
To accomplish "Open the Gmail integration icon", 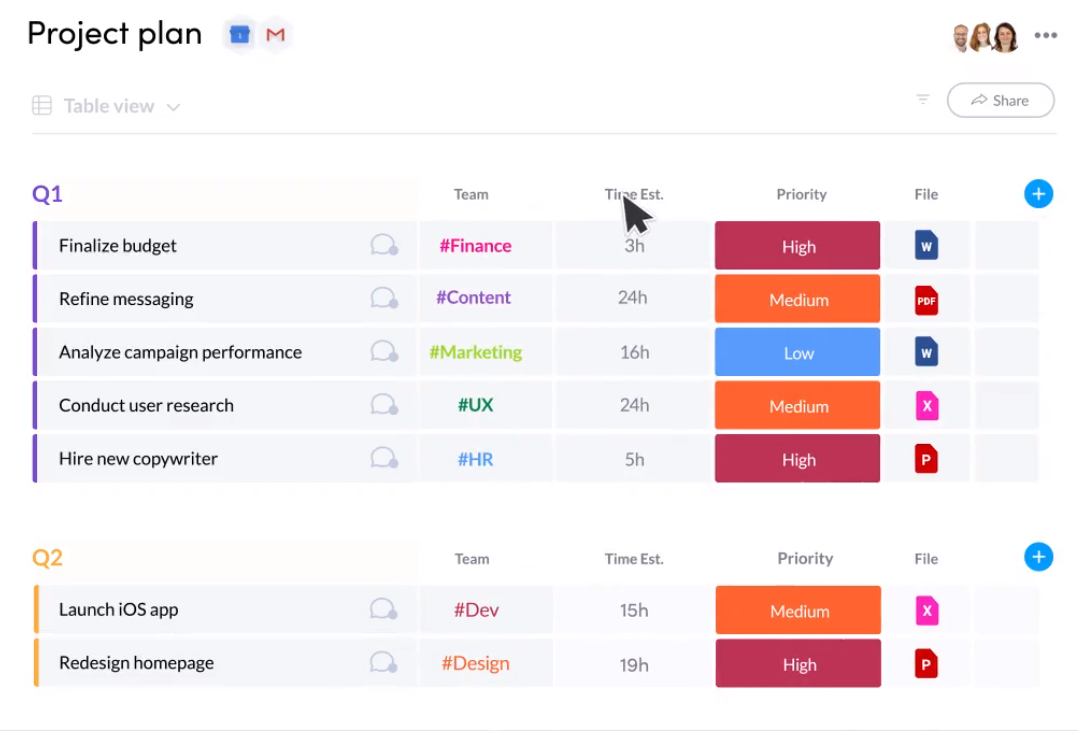I will point(275,35).
